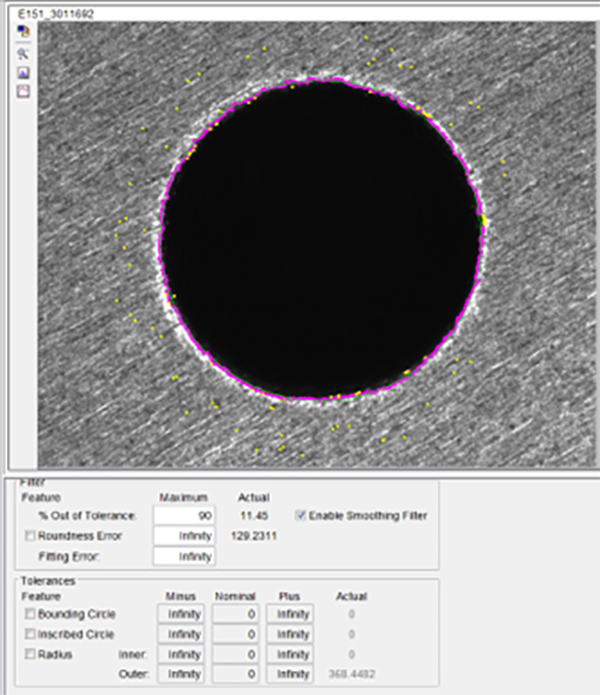Click the Radius Inner Nominal field
This screenshot has height=695, width=600.
coord(235,654)
